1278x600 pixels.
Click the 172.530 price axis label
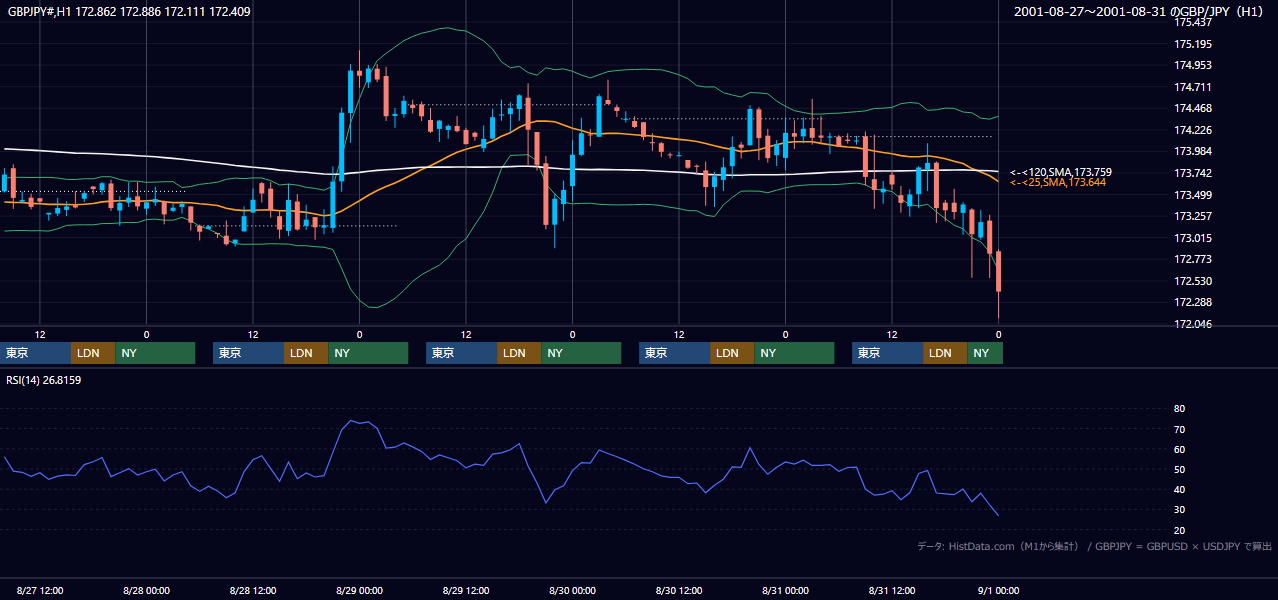tap(1193, 281)
